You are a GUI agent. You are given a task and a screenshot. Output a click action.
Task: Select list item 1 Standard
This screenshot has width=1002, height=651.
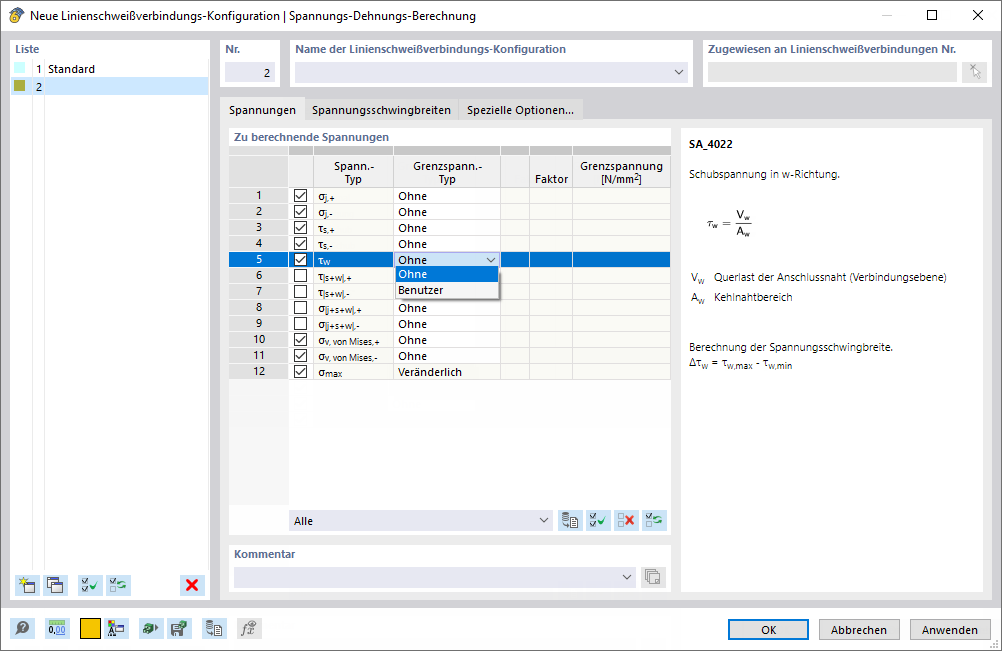(x=109, y=68)
